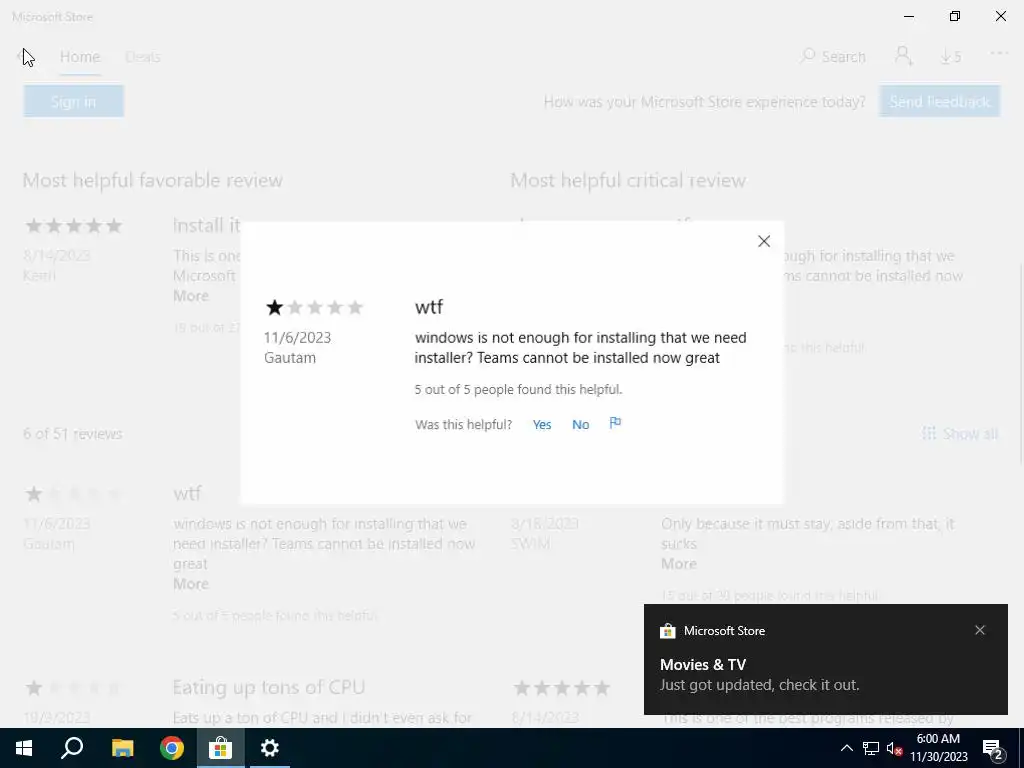Open the Movies & TV updated notification
1024x768 pixels.
click(x=825, y=659)
